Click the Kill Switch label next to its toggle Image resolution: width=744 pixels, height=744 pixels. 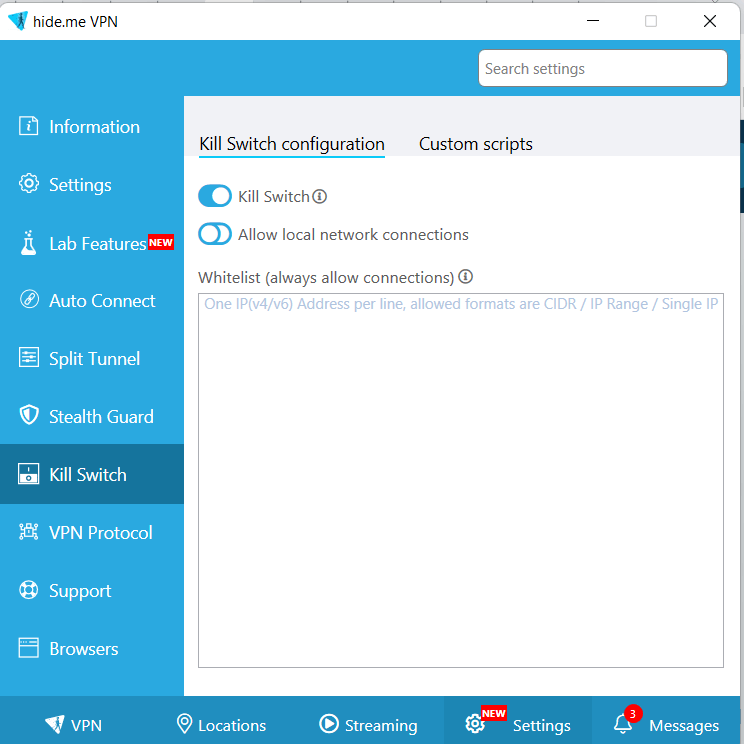(x=274, y=196)
